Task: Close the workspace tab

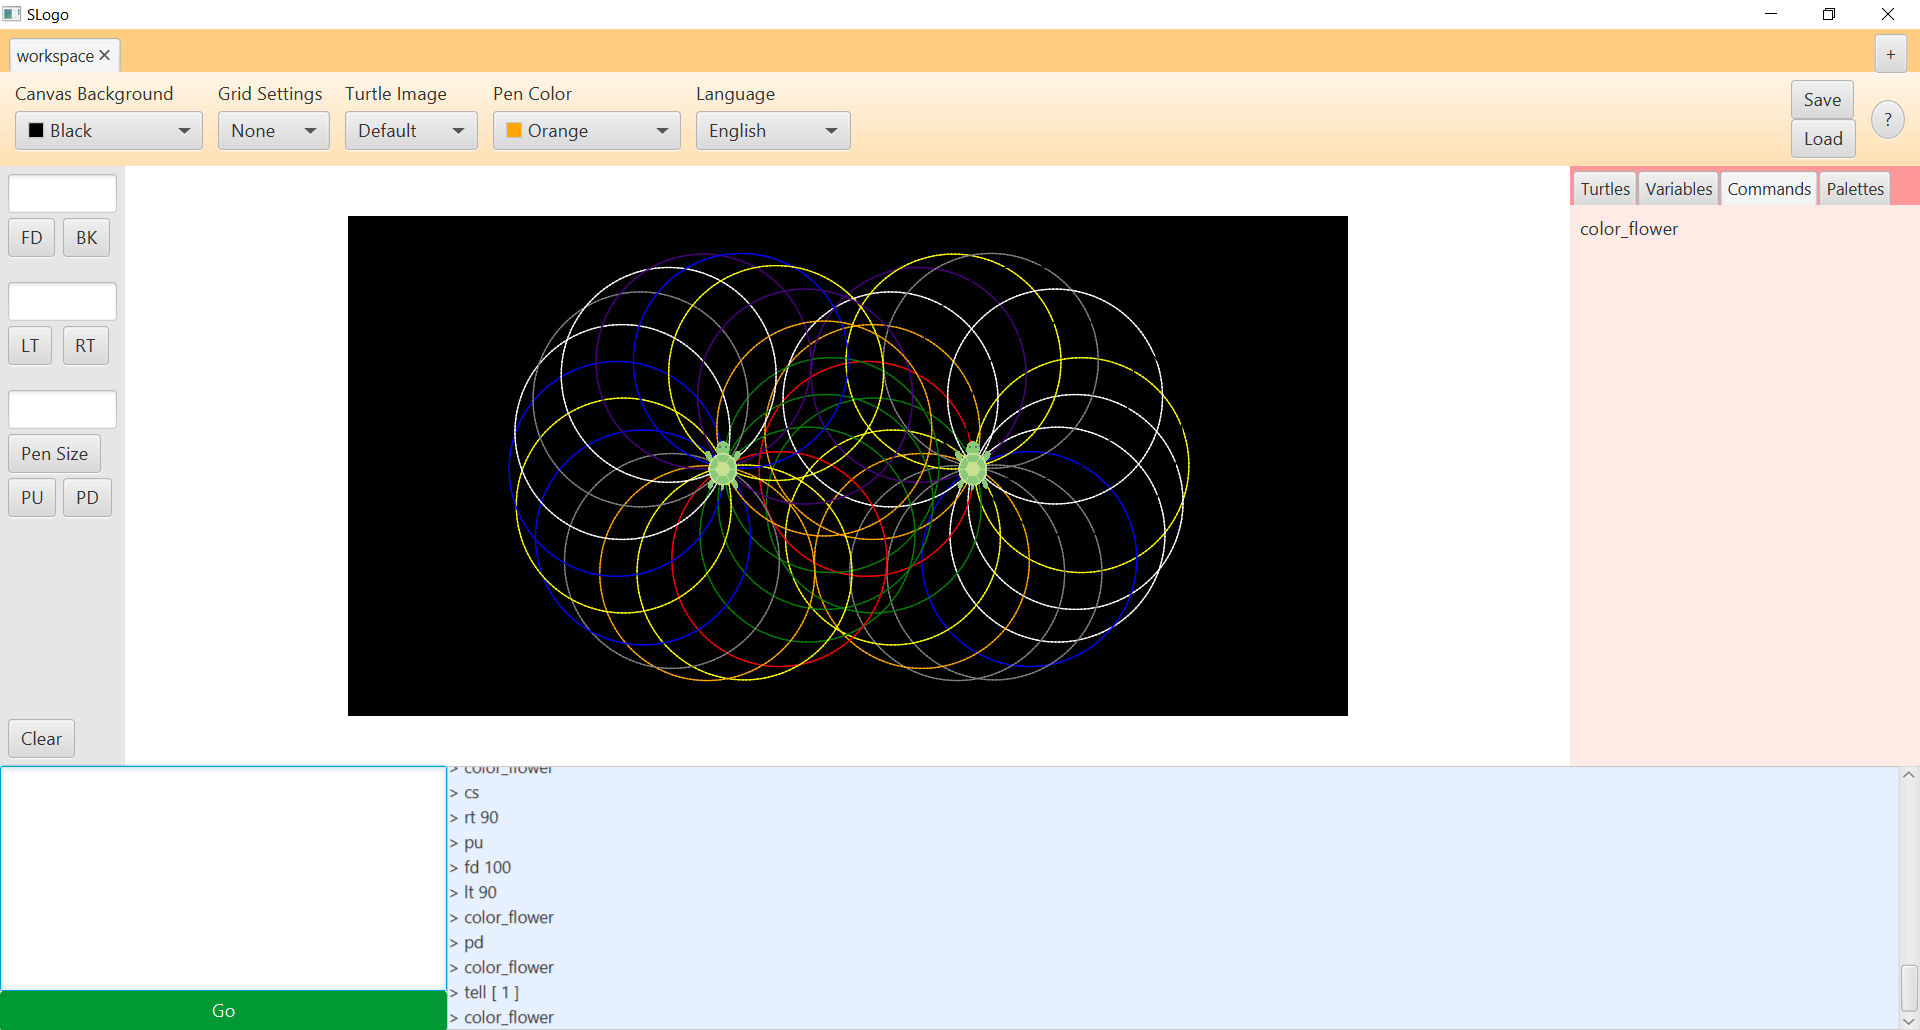Action: [104, 55]
